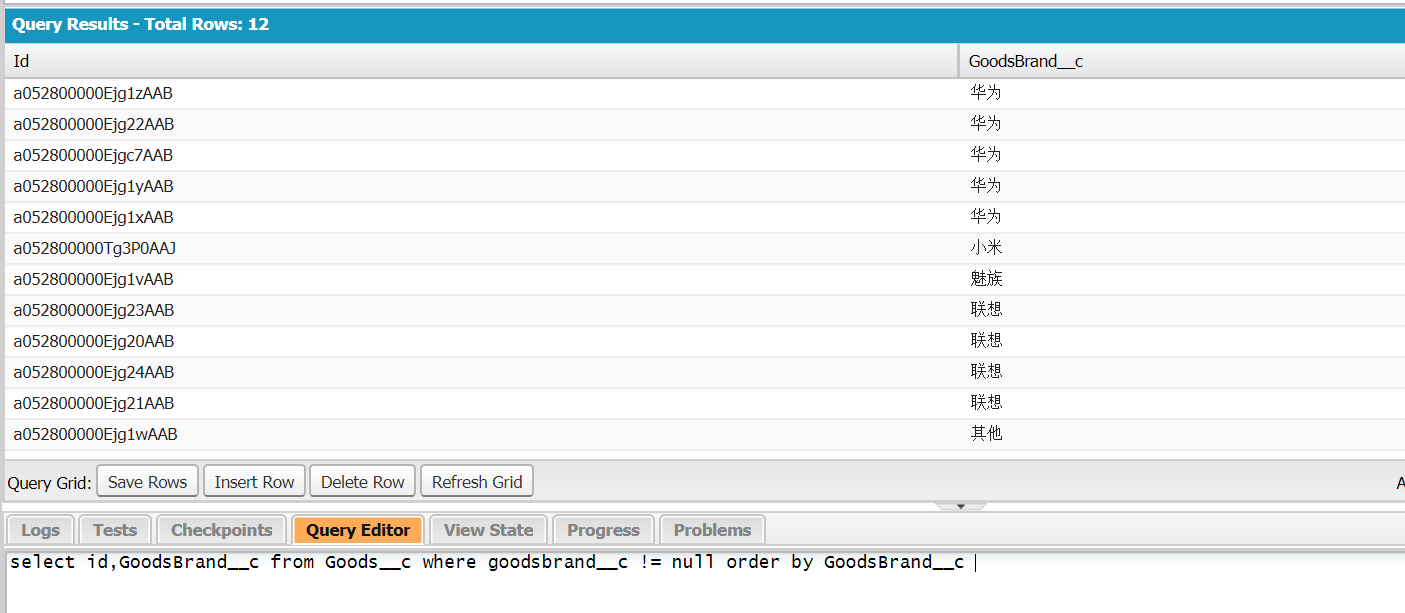This screenshot has height=613, width=1405.
Task: Select Id cell a052800000Ejg22AAB
Action: pyautogui.click(x=481, y=124)
